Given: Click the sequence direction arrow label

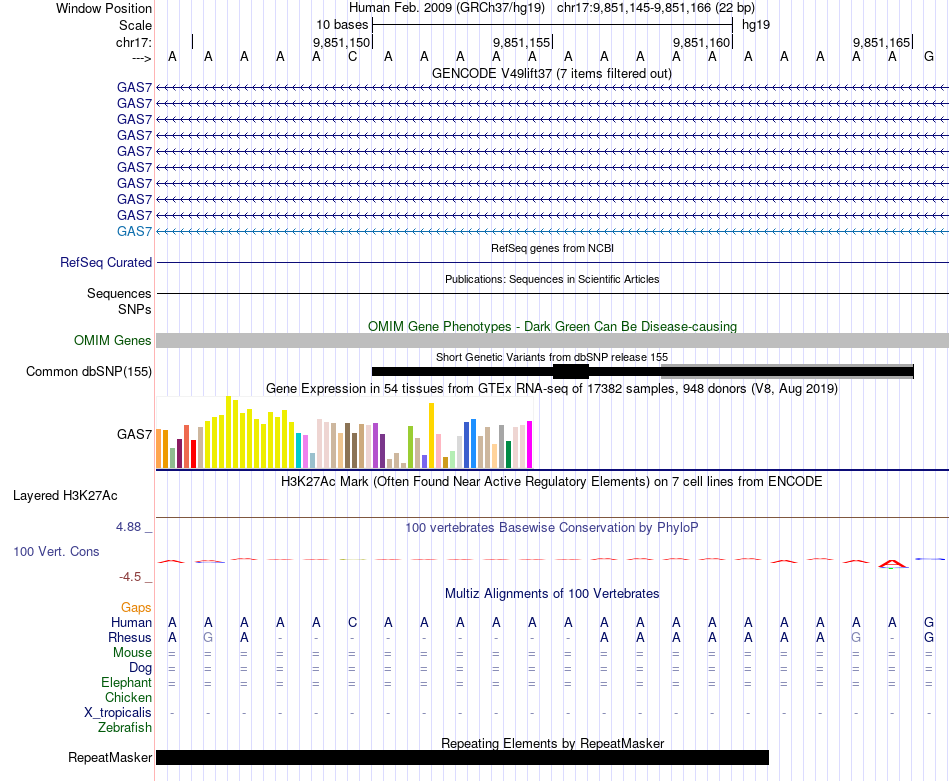Looking at the screenshot, I should [142, 58].
